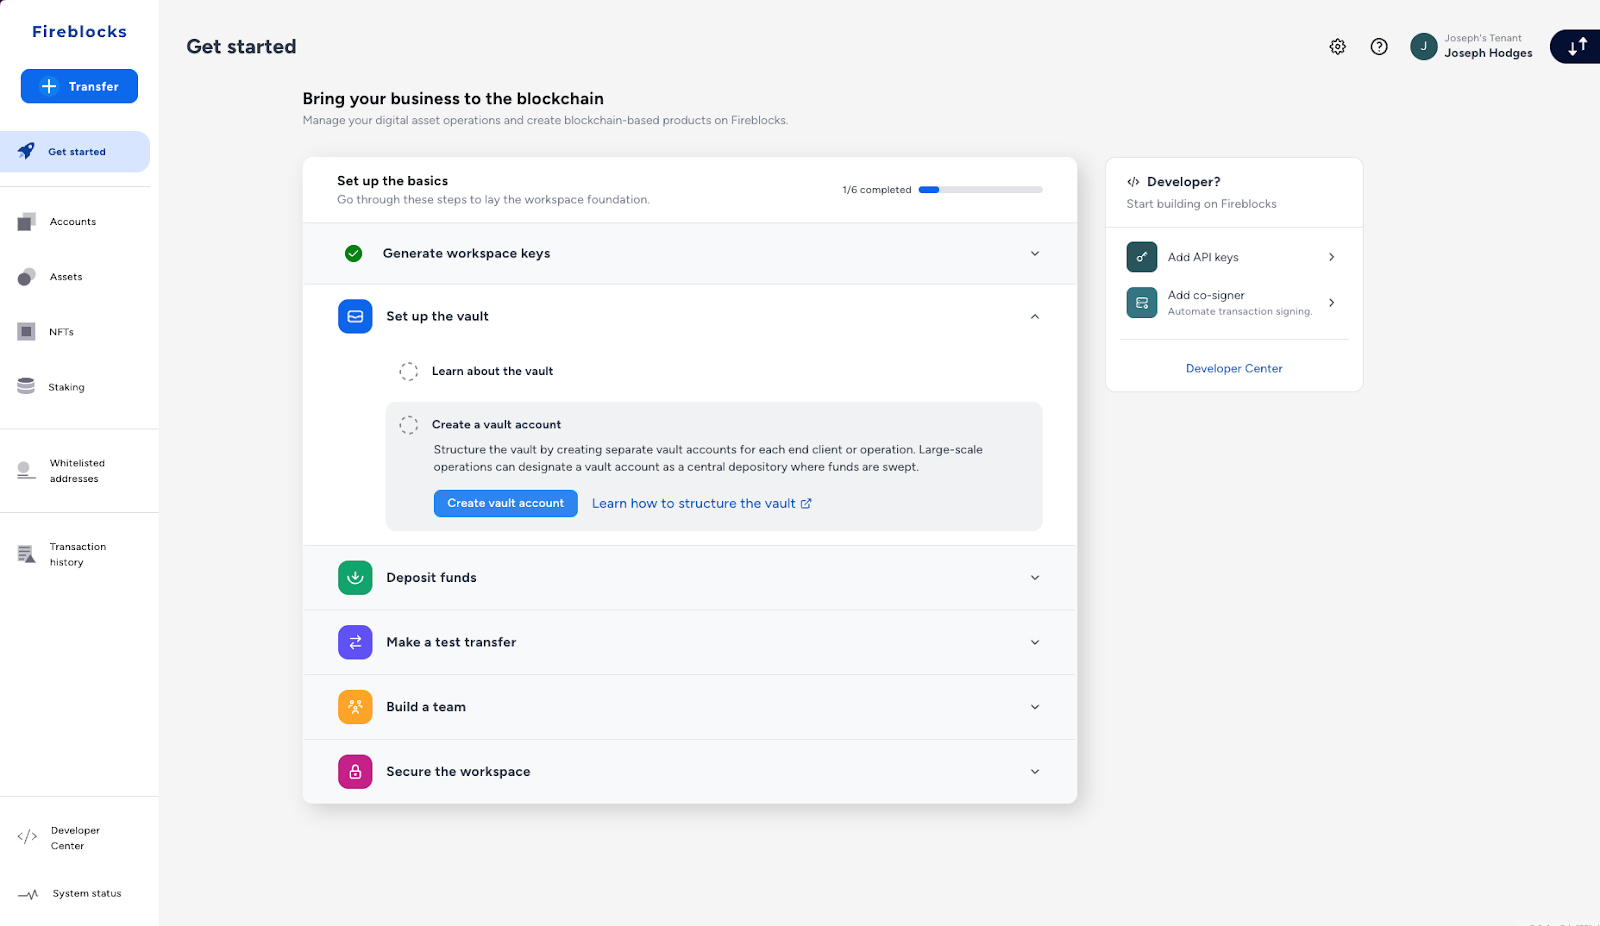Open Staking in the sidebar
Screen dimensions: 1600x926
point(66,387)
